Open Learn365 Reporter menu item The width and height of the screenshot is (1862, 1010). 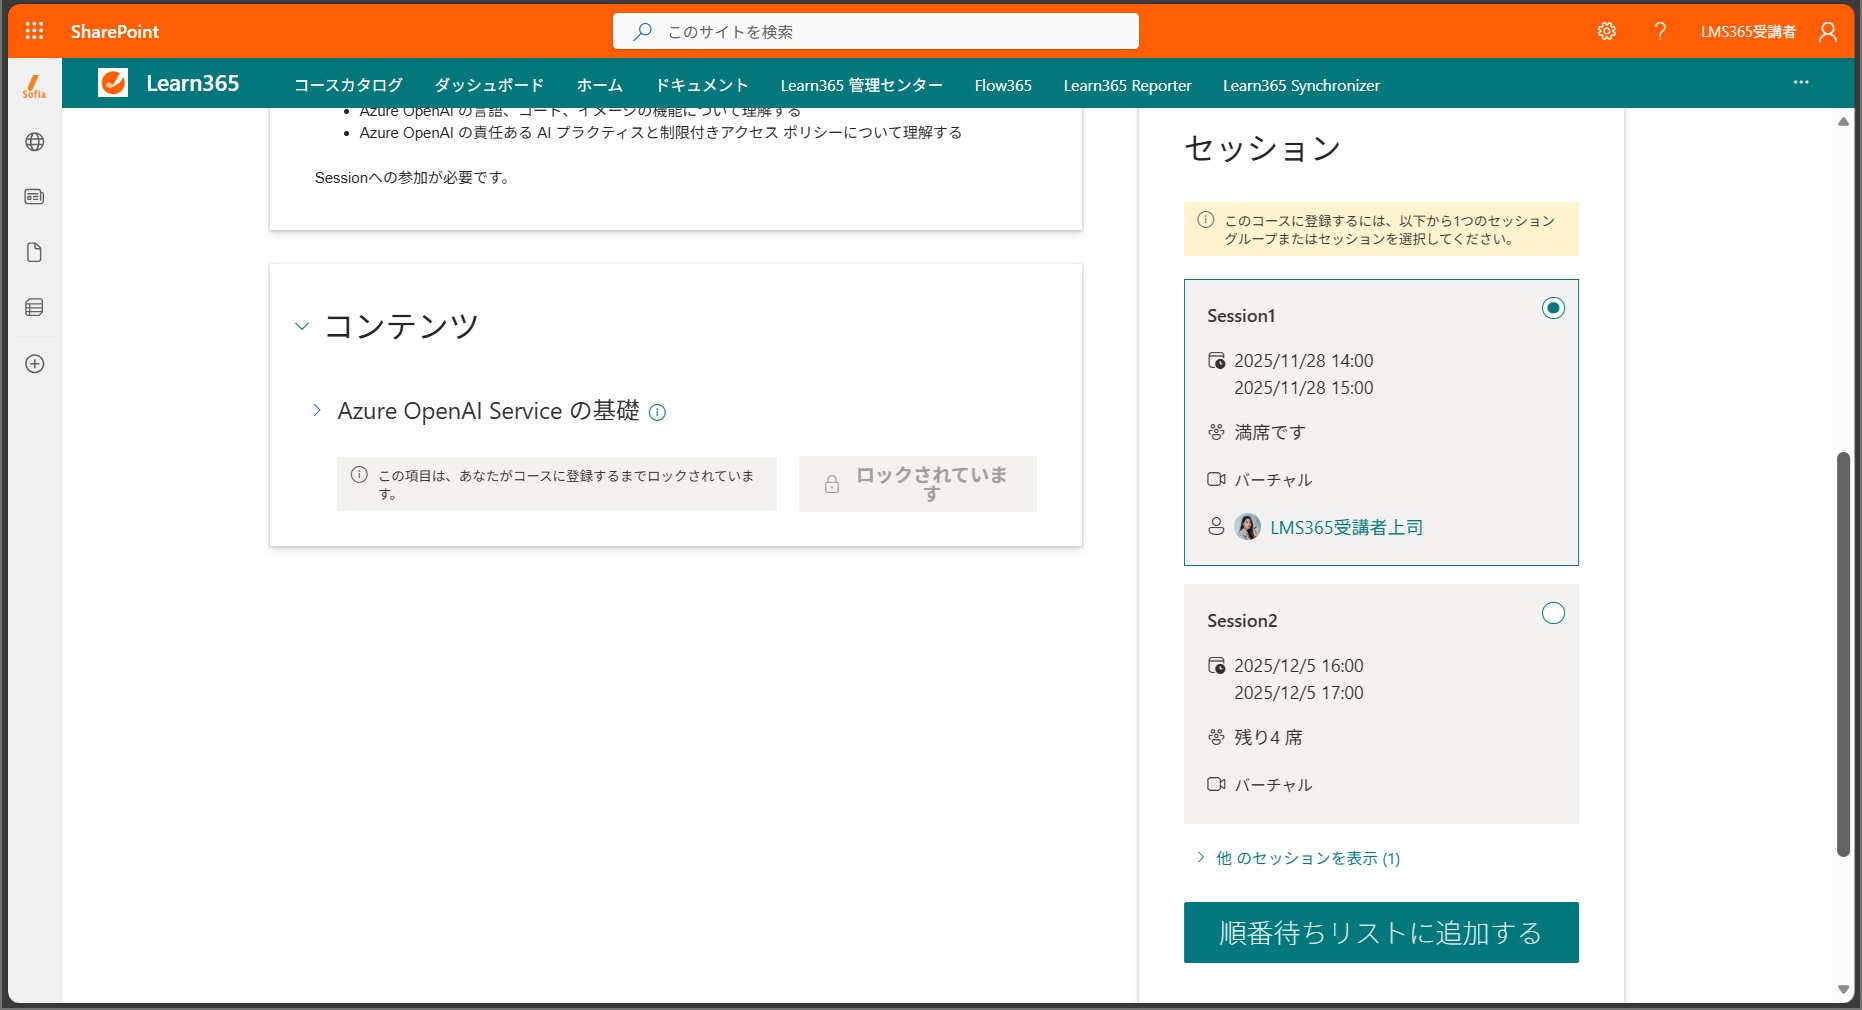tap(1127, 85)
